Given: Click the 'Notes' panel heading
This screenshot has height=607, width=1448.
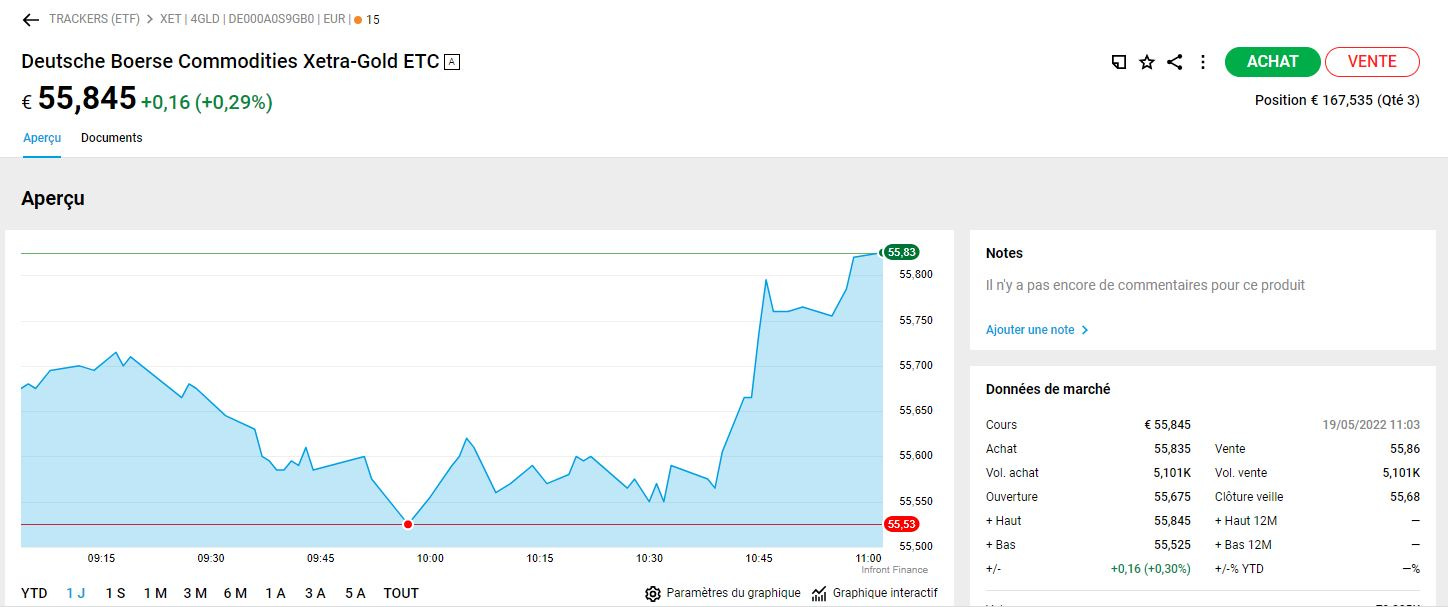Looking at the screenshot, I should click(1004, 253).
